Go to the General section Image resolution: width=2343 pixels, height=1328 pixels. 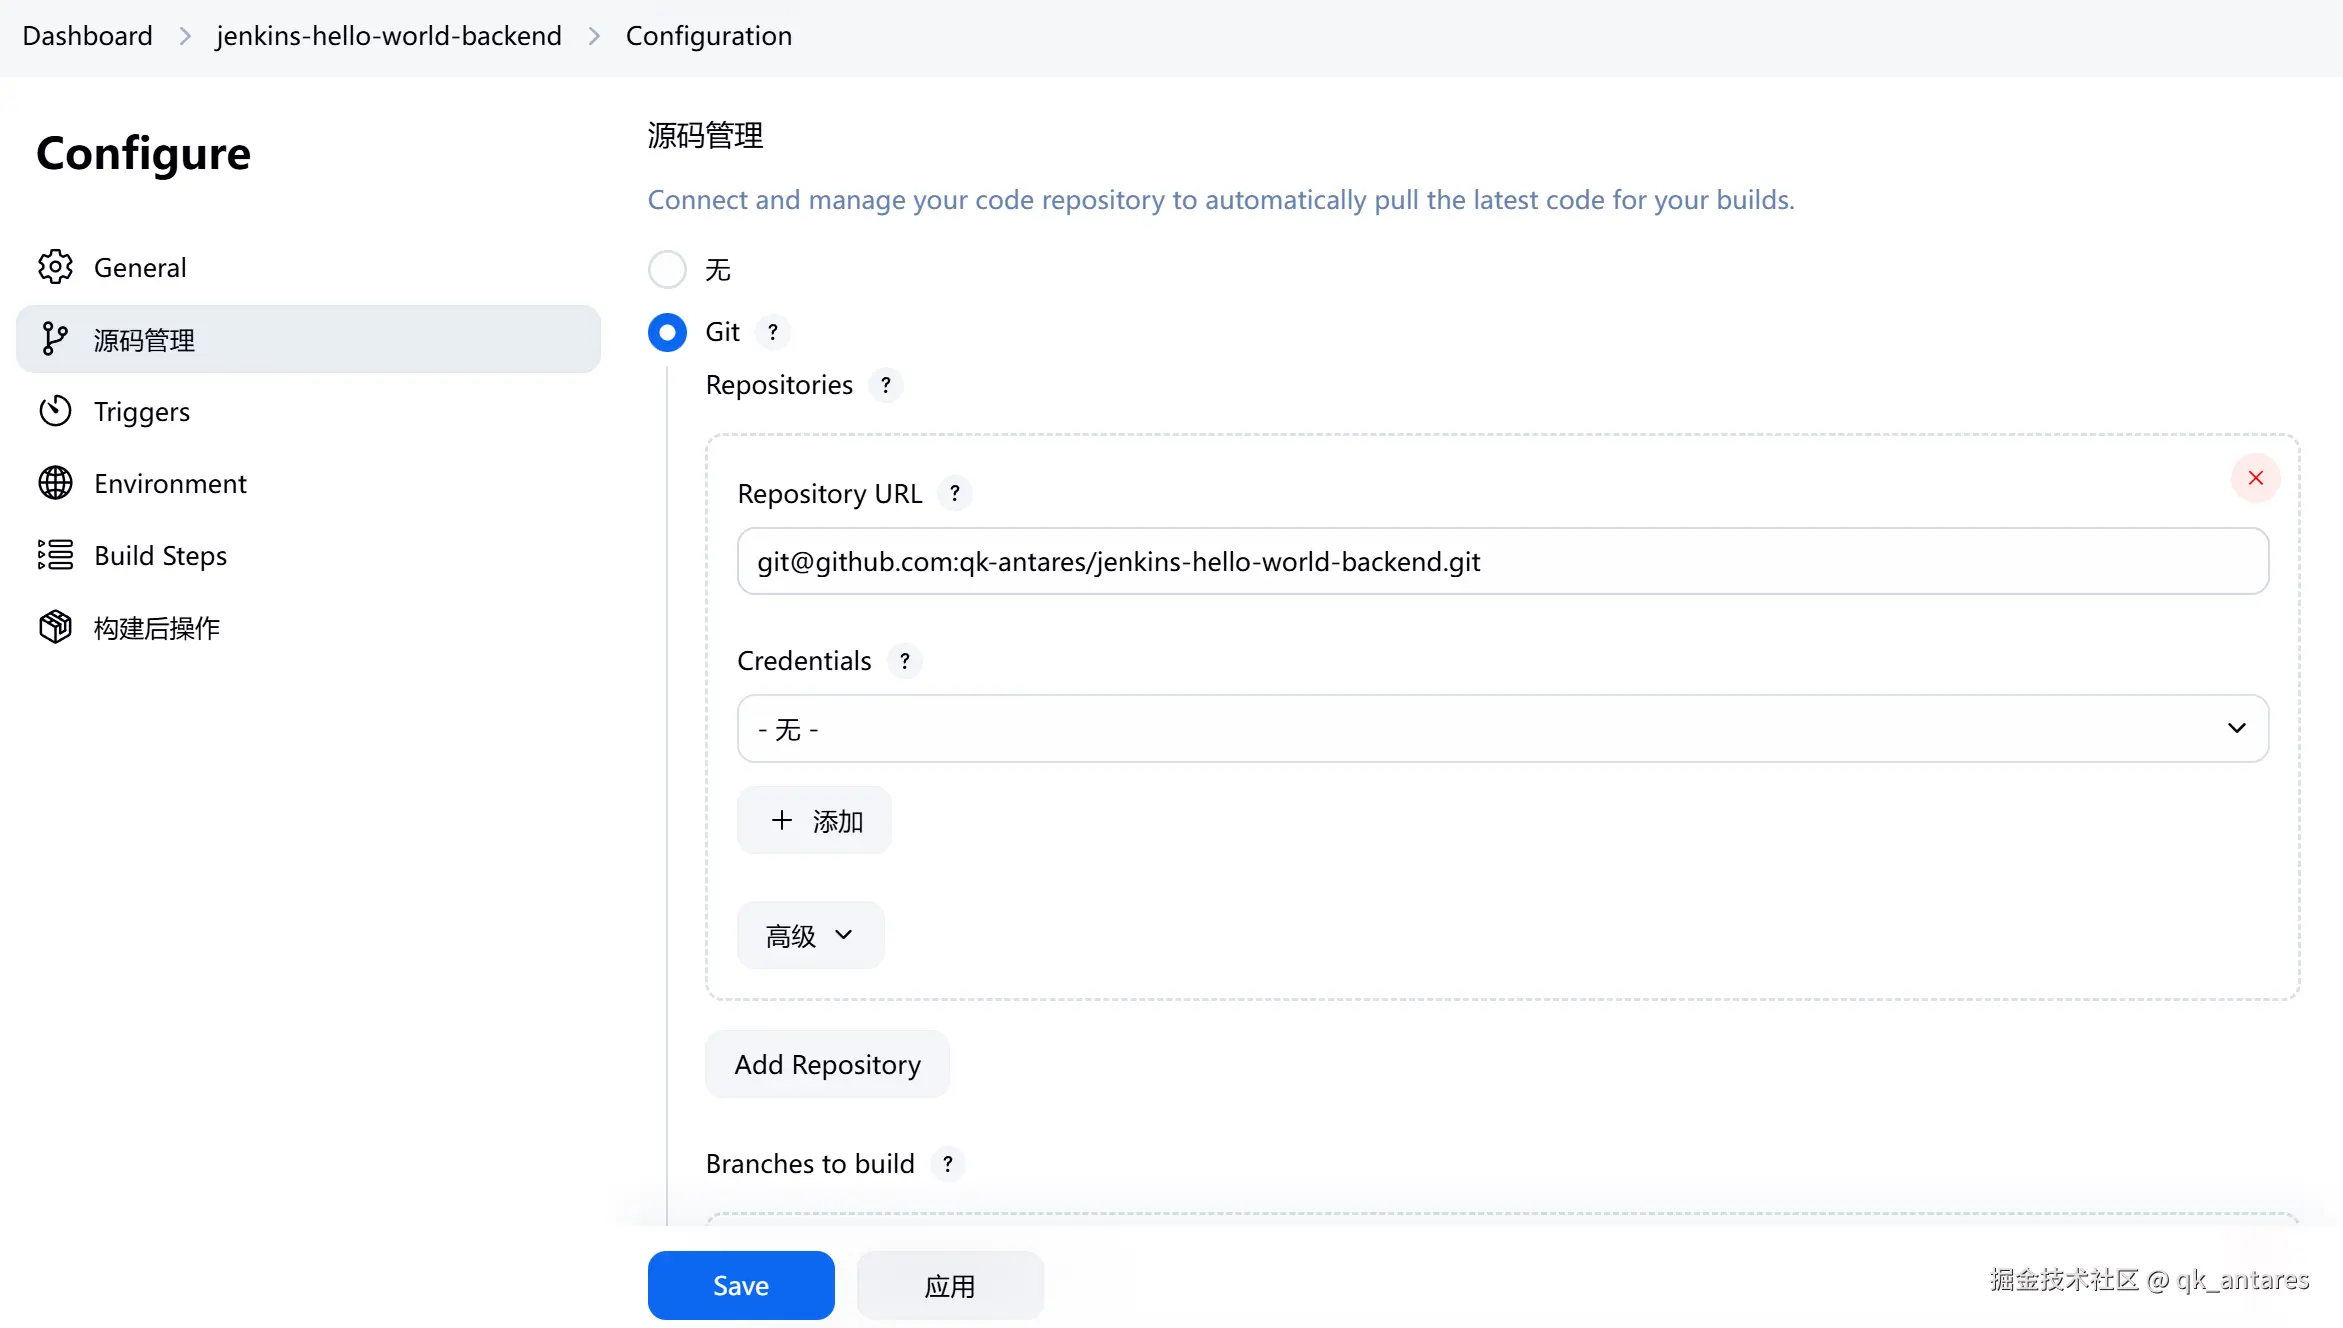click(x=308, y=267)
